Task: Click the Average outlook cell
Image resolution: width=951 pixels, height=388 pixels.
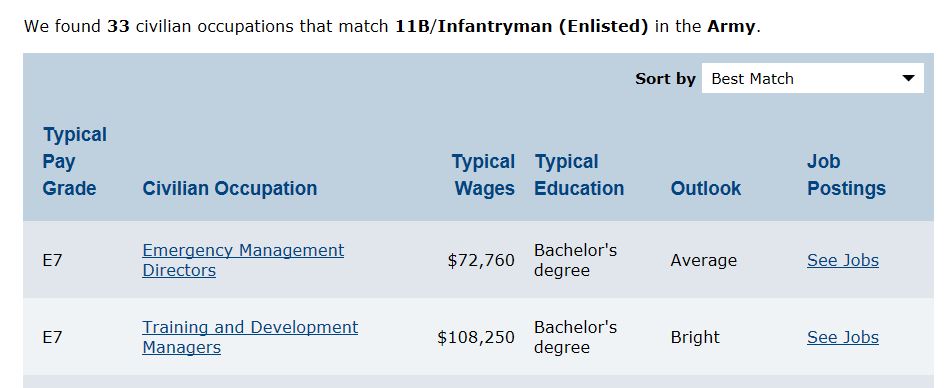Action: tap(704, 260)
